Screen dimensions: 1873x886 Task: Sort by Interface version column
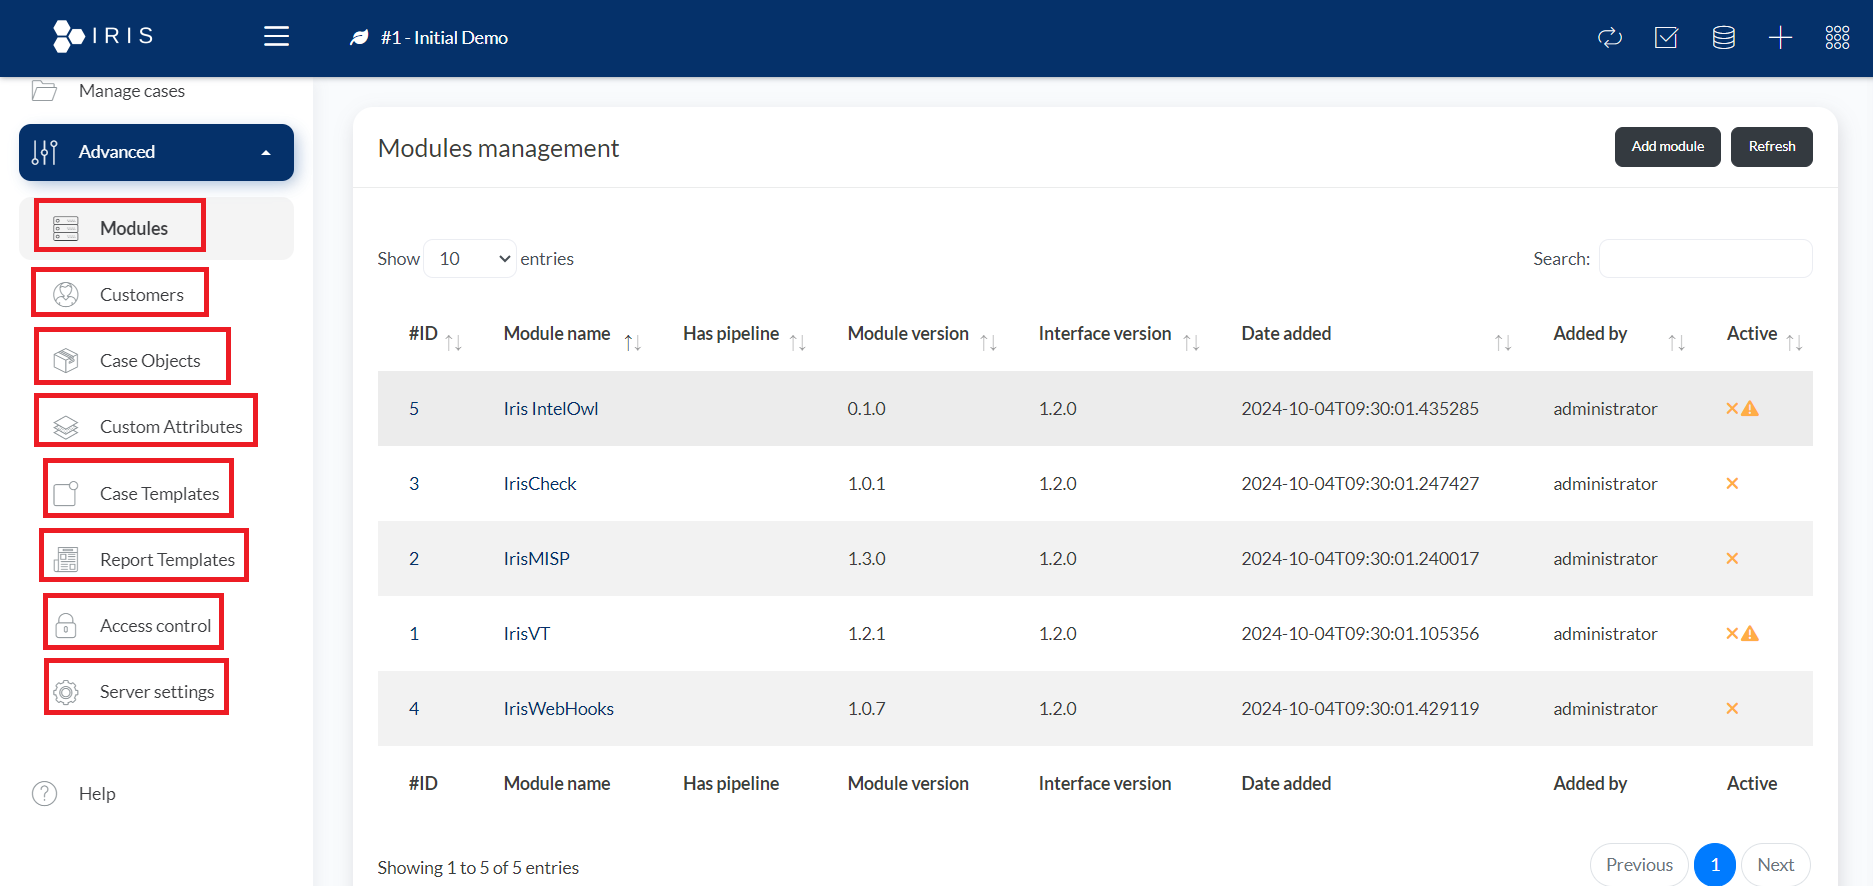pos(1119,334)
